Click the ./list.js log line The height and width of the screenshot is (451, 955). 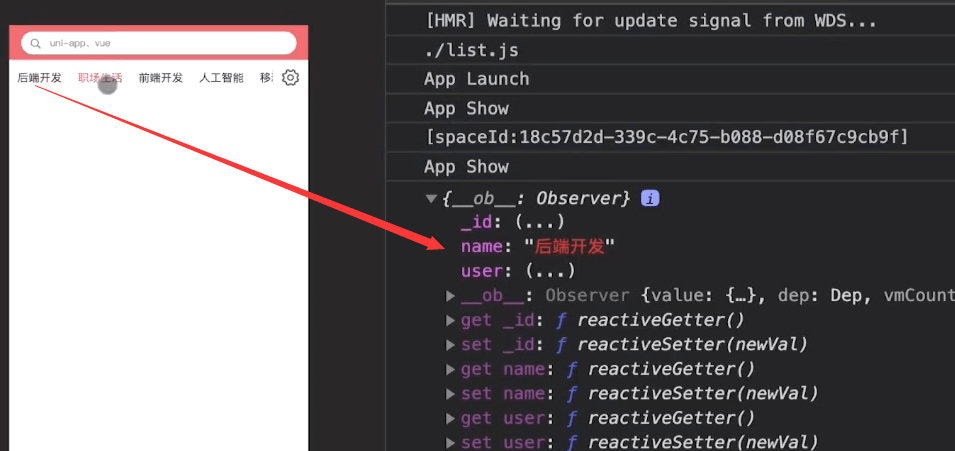click(471, 50)
